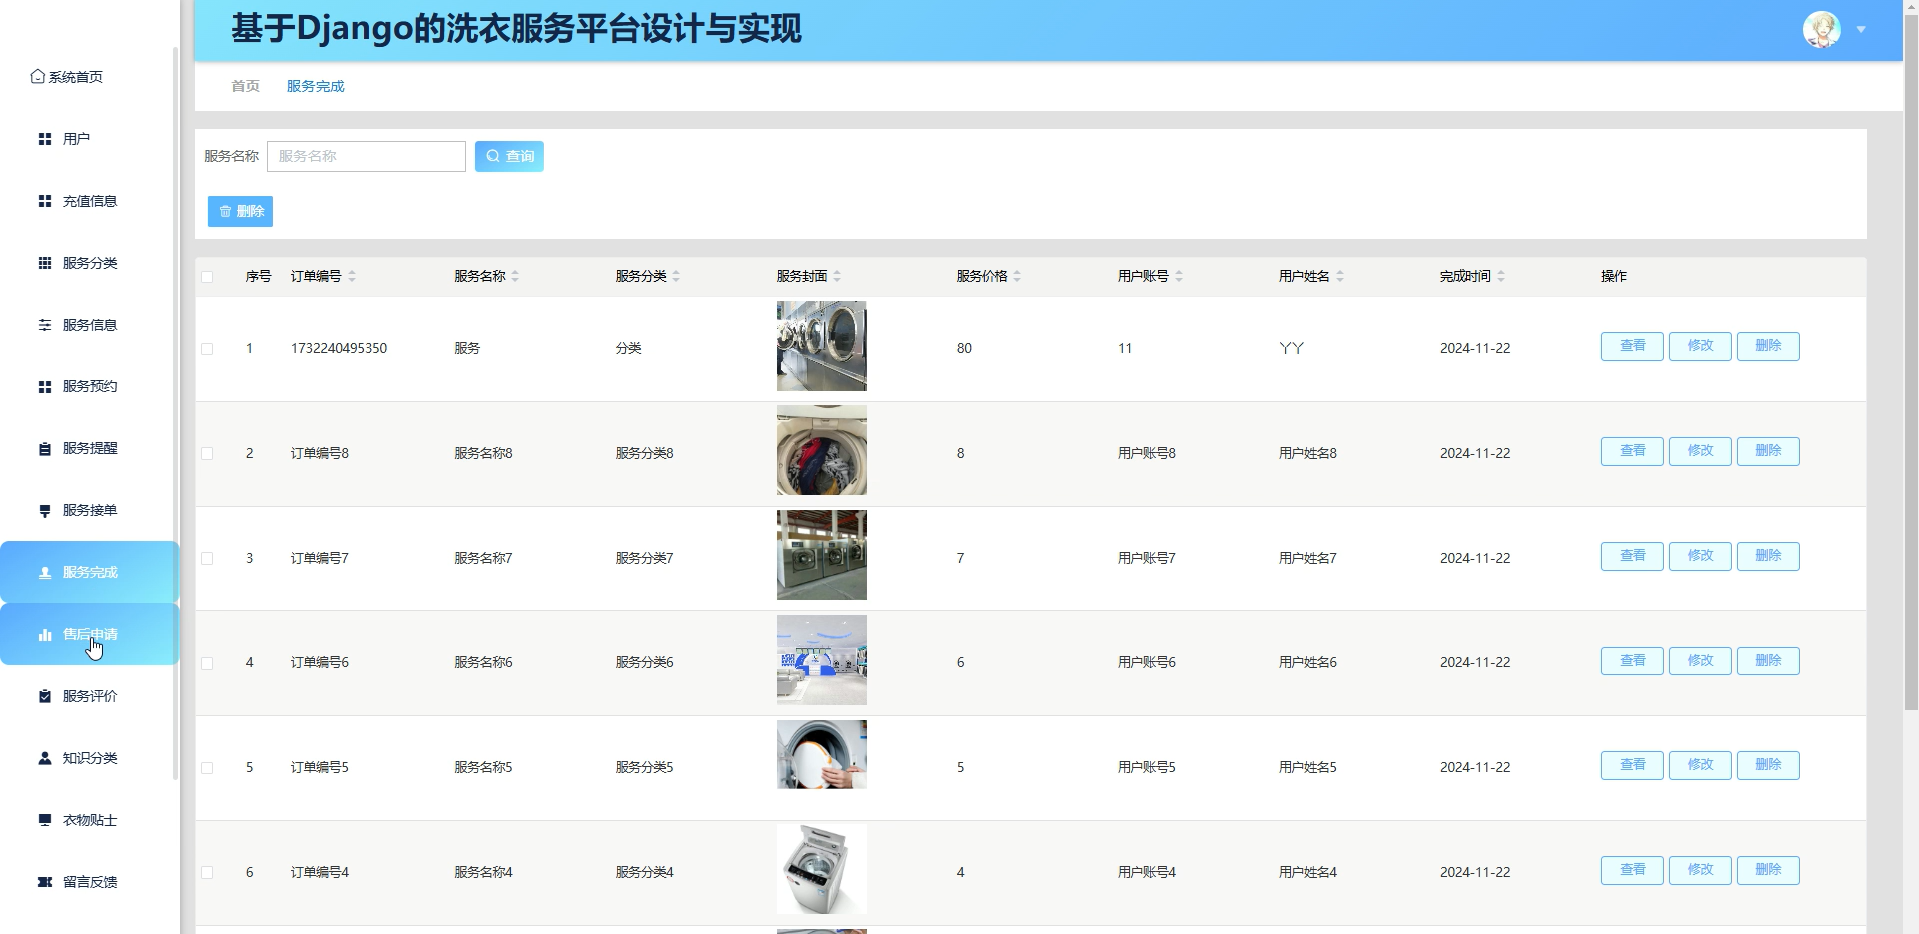1919x934 pixels.
Task: Open 充值信息 menu label
Action: [x=90, y=201]
